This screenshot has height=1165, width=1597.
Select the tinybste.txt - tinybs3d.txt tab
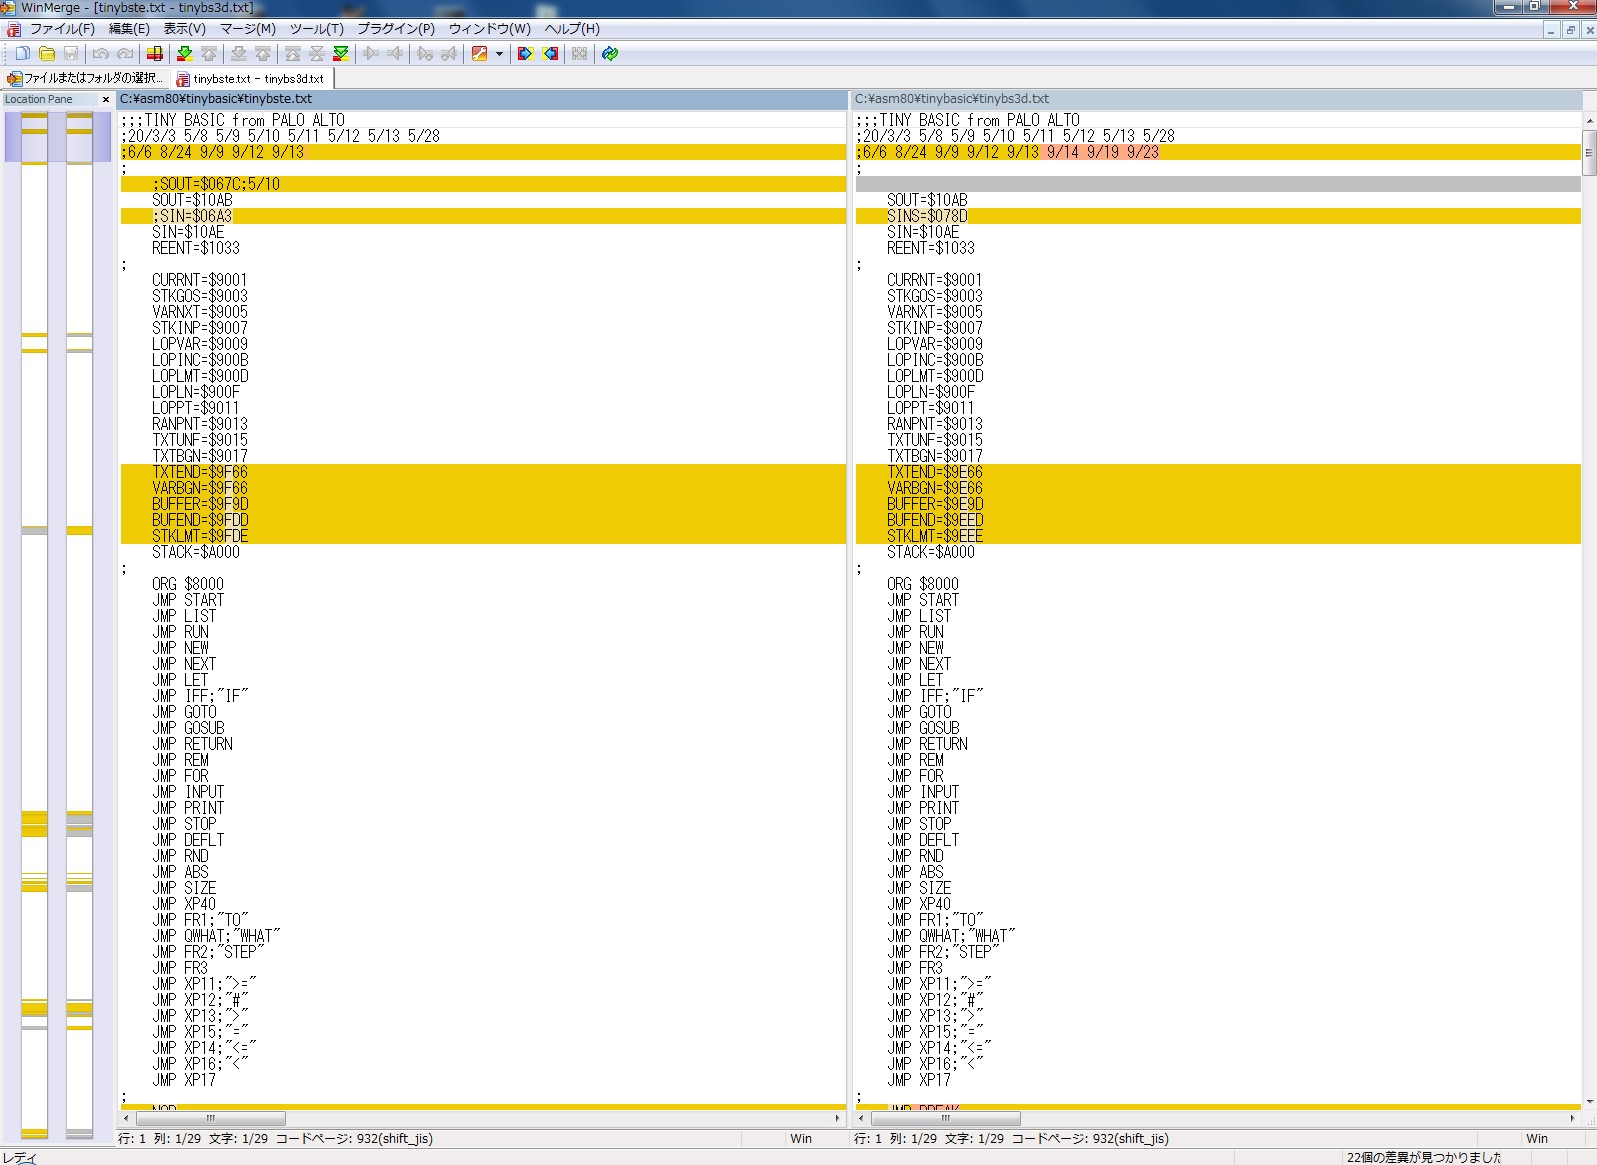point(250,78)
